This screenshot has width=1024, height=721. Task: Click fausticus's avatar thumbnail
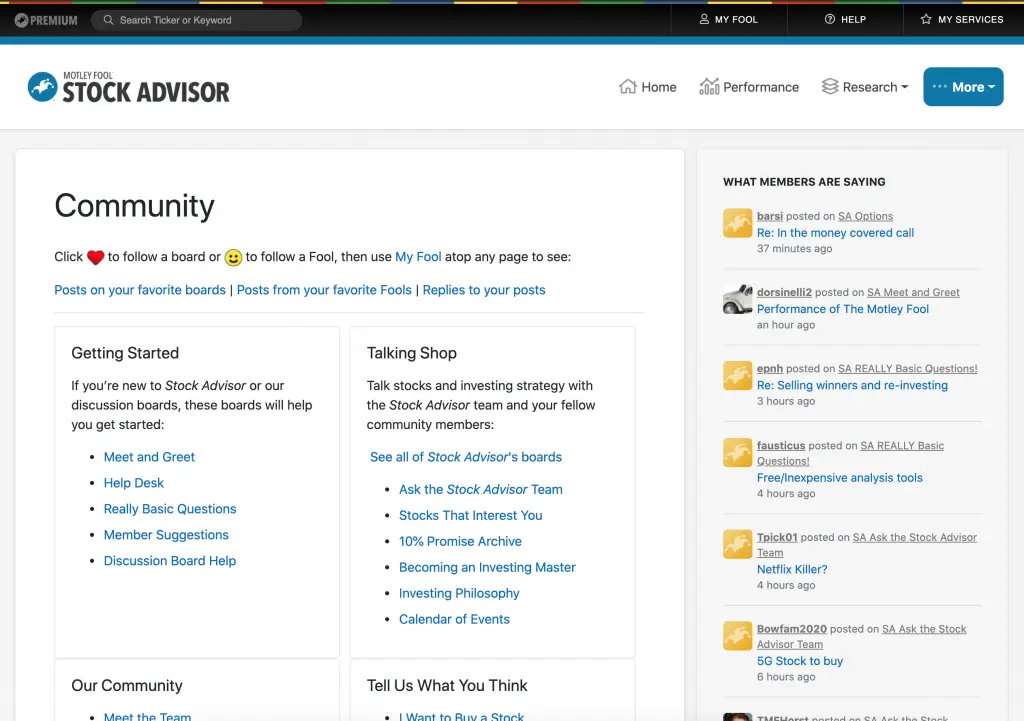coord(737,453)
